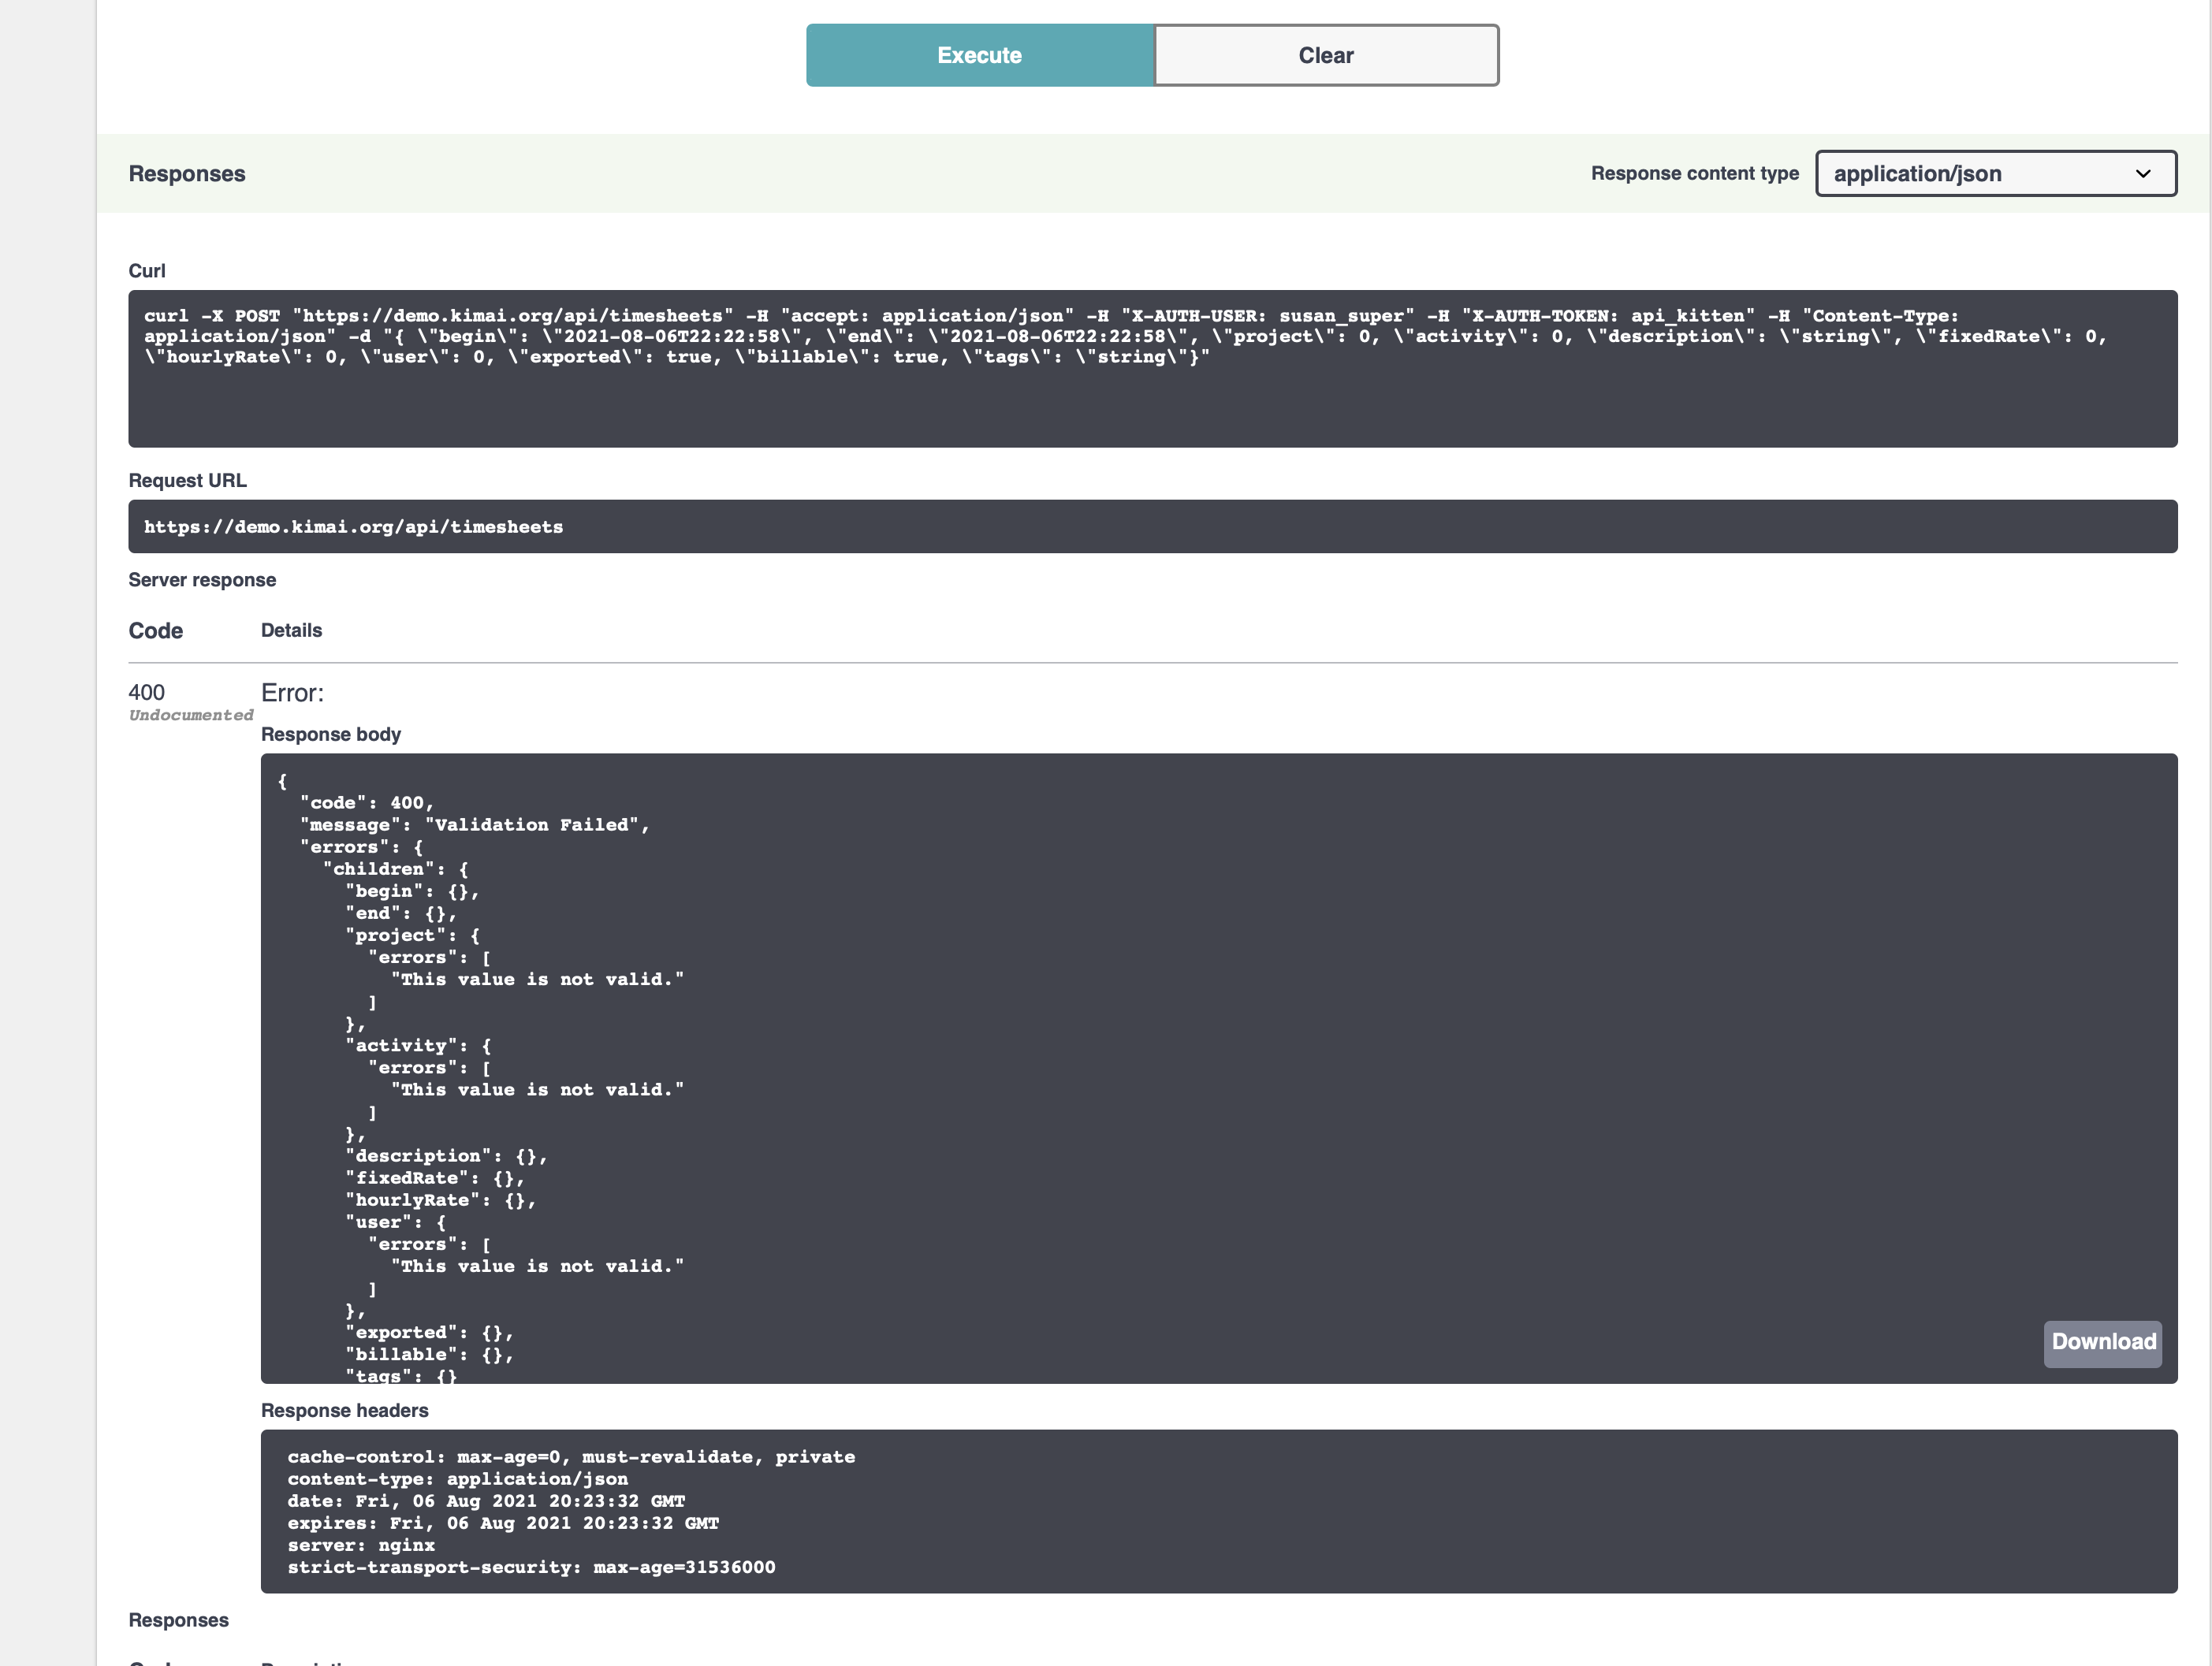Click the Request URL field
This screenshot has width=2212, height=1666.
click(1150, 527)
